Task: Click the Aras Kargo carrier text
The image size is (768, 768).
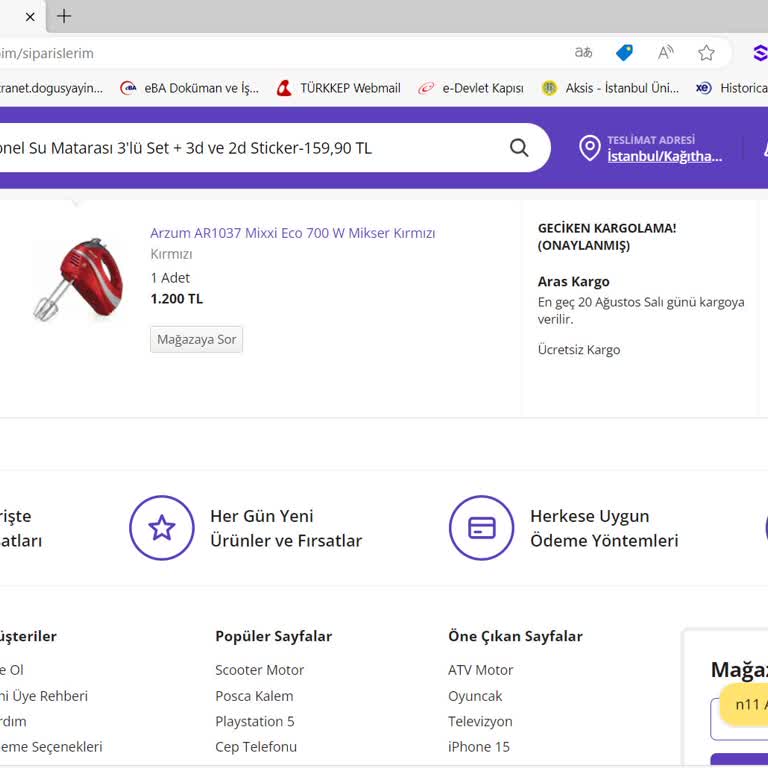Action: [x=574, y=282]
